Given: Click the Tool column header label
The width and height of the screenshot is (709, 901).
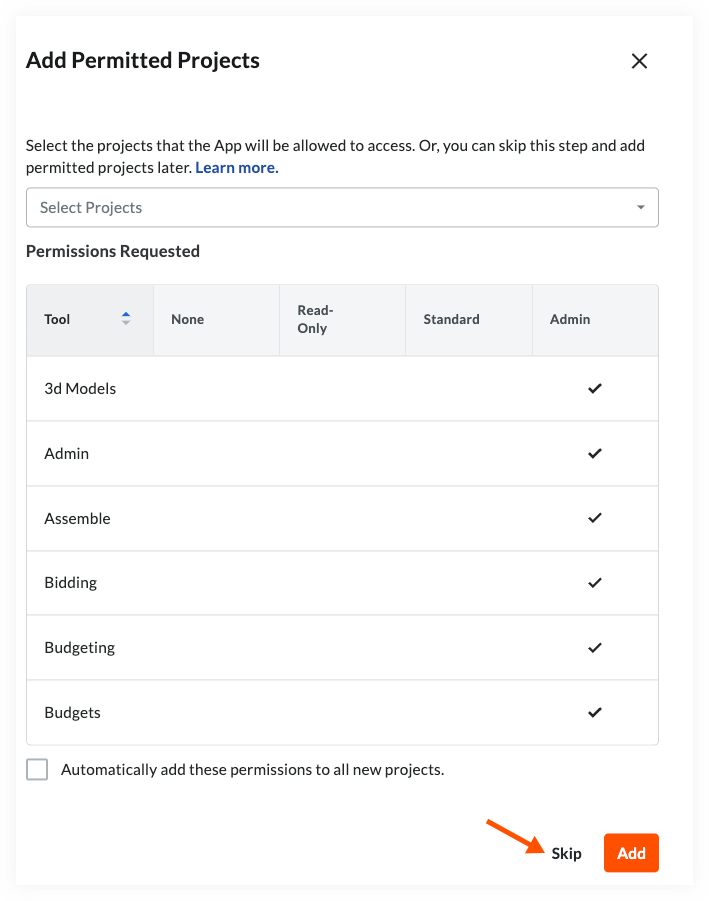Looking at the screenshot, I should point(58,319).
